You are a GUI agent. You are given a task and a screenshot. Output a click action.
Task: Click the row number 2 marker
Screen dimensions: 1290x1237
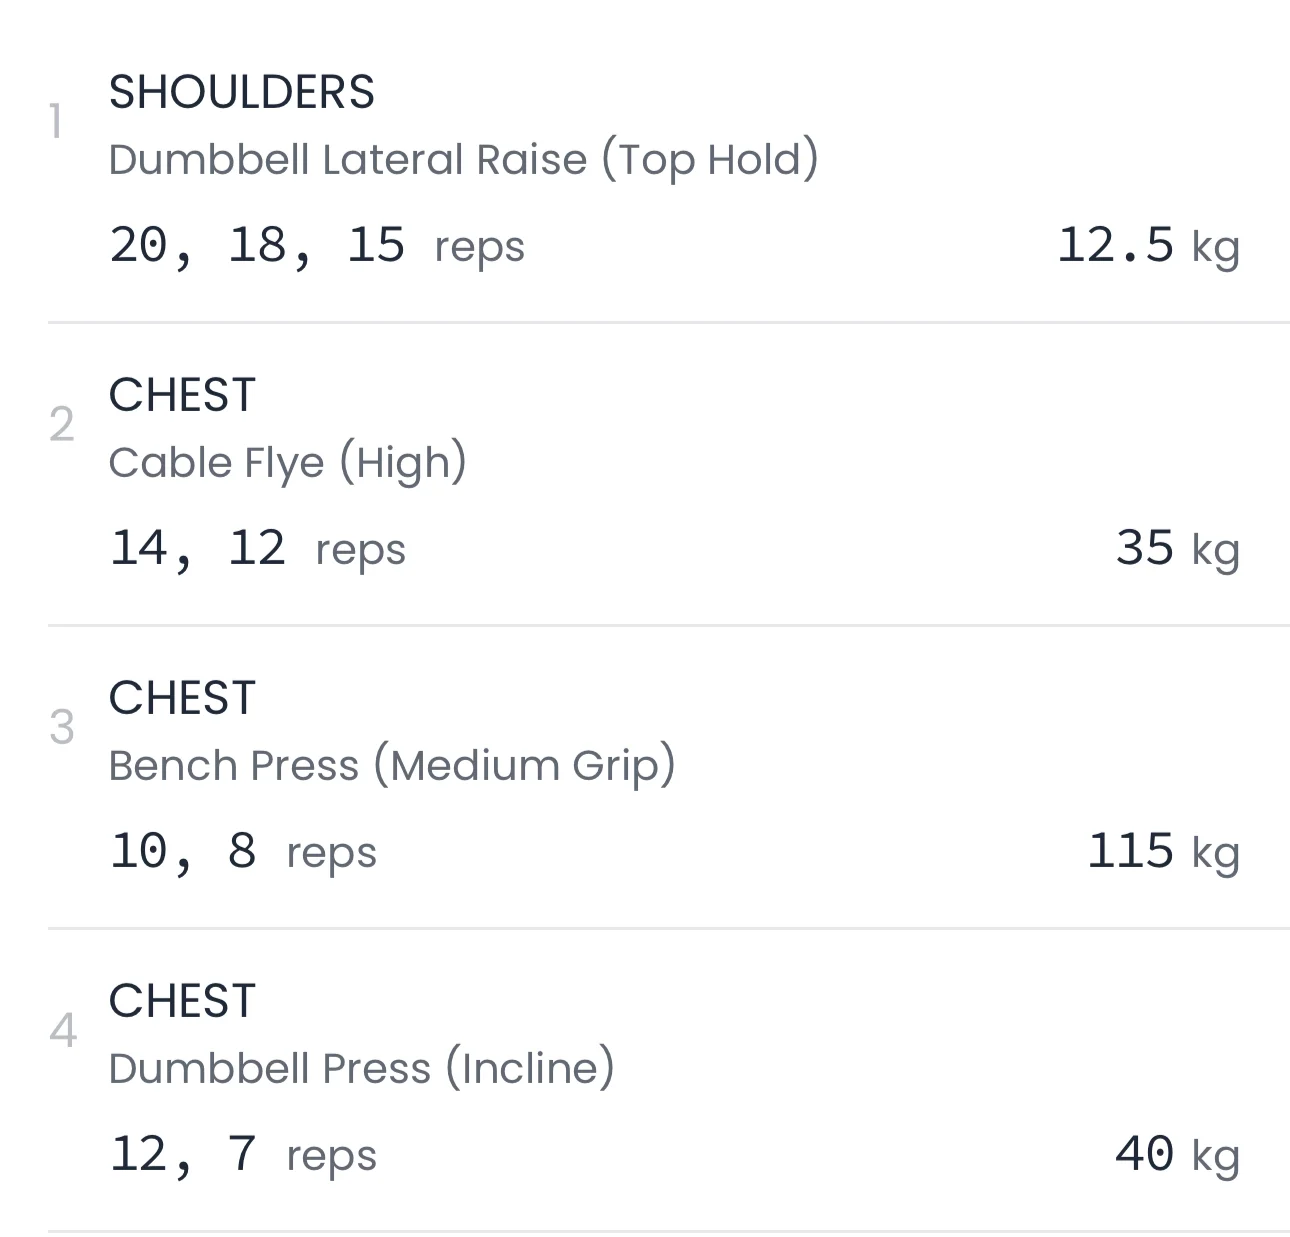pyautogui.click(x=61, y=425)
